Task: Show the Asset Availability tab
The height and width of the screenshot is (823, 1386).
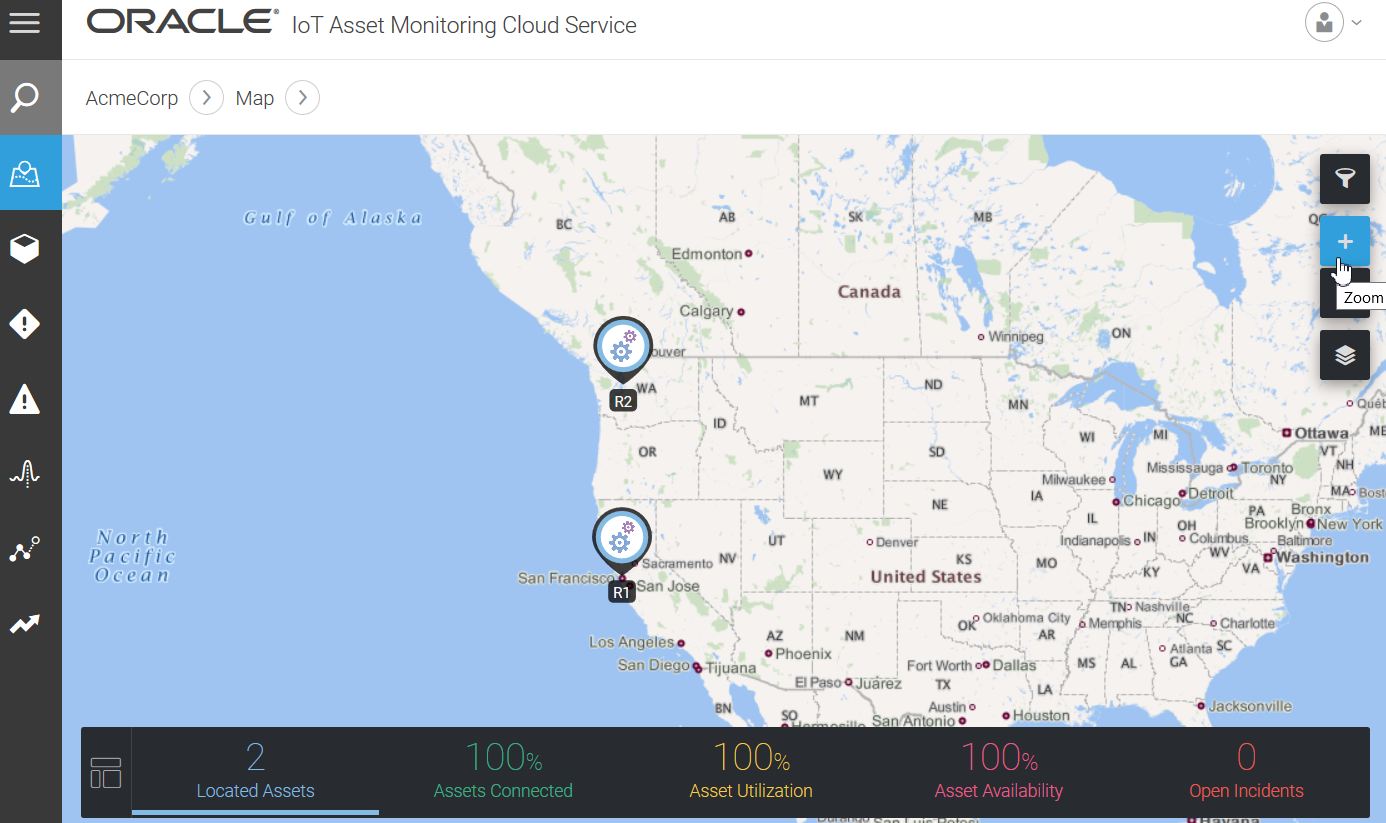Action: click(x=999, y=772)
